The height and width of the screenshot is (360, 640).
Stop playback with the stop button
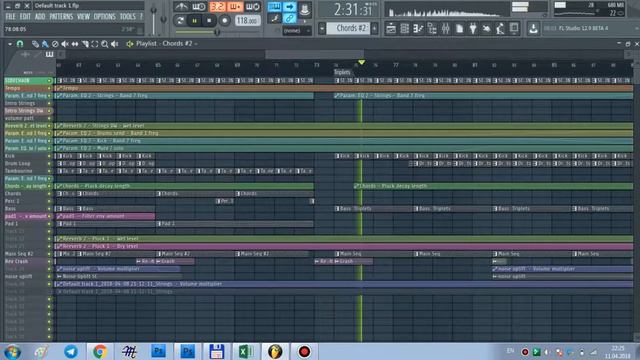tap(209, 20)
